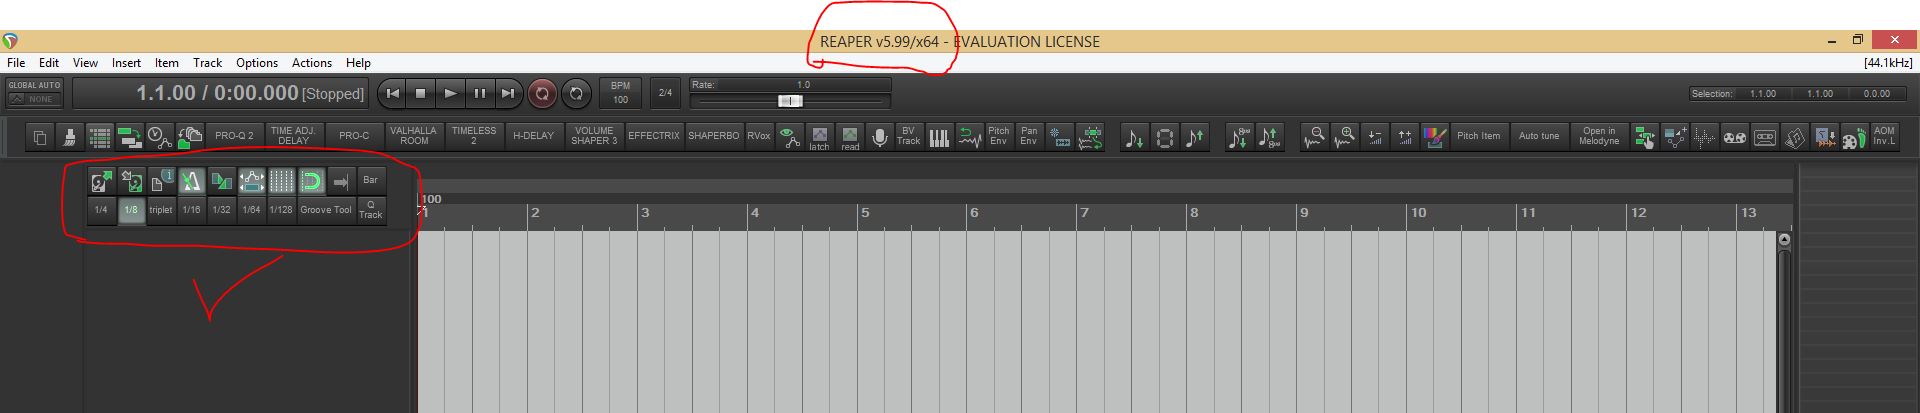
Task: Click the Pan Env button
Action: pyautogui.click(x=1028, y=136)
